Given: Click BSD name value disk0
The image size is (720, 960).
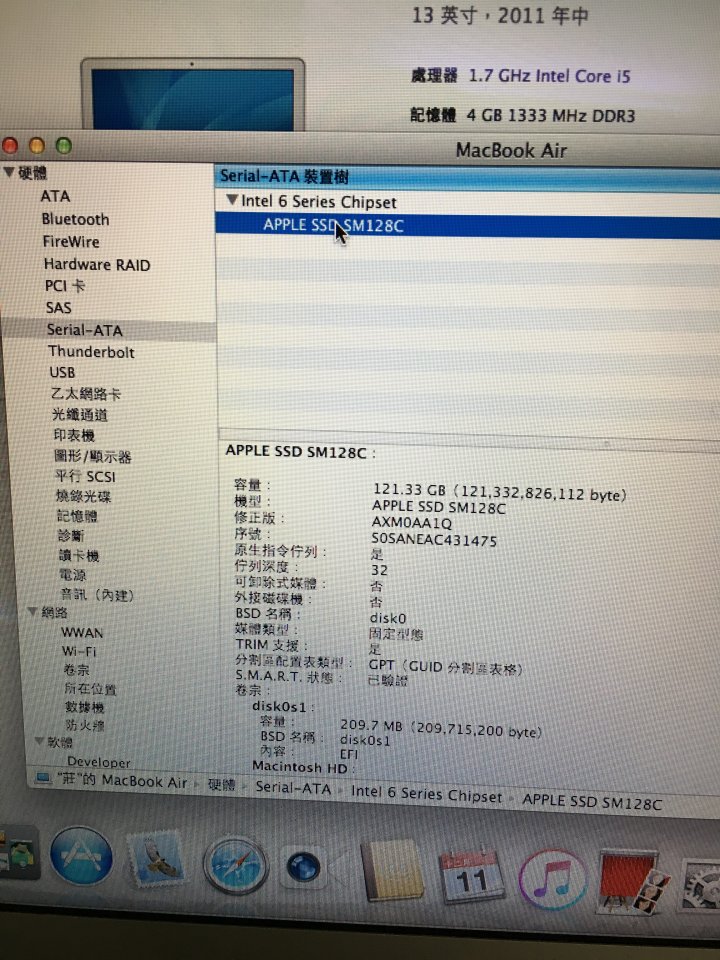Looking at the screenshot, I should pyautogui.click(x=388, y=618).
